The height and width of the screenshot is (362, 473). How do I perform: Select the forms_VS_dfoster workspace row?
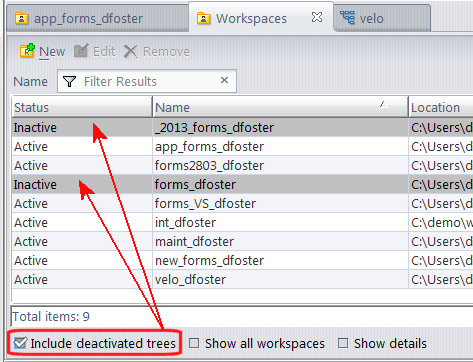[242, 203]
